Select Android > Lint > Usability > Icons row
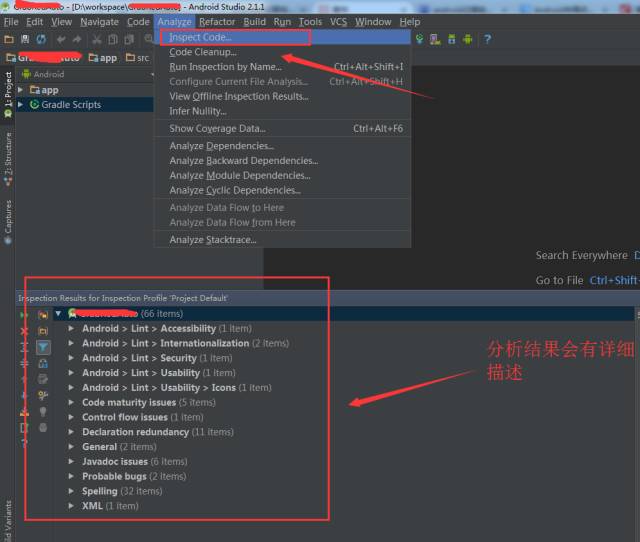Image resolution: width=640 pixels, height=542 pixels. tap(177, 388)
